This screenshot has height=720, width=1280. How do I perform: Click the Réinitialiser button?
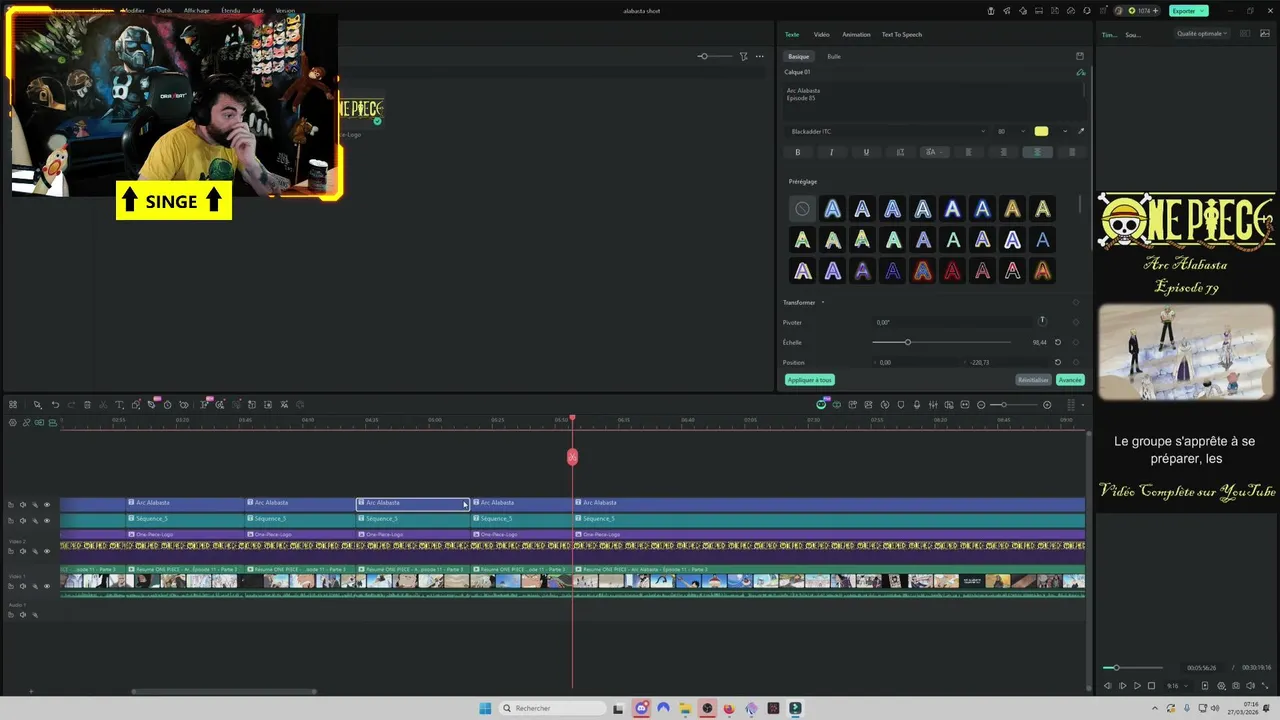point(1033,380)
